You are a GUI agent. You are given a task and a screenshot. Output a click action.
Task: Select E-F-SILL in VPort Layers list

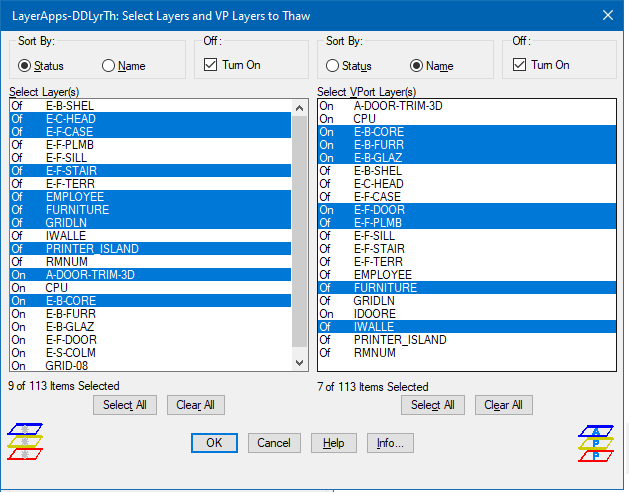click(x=467, y=235)
